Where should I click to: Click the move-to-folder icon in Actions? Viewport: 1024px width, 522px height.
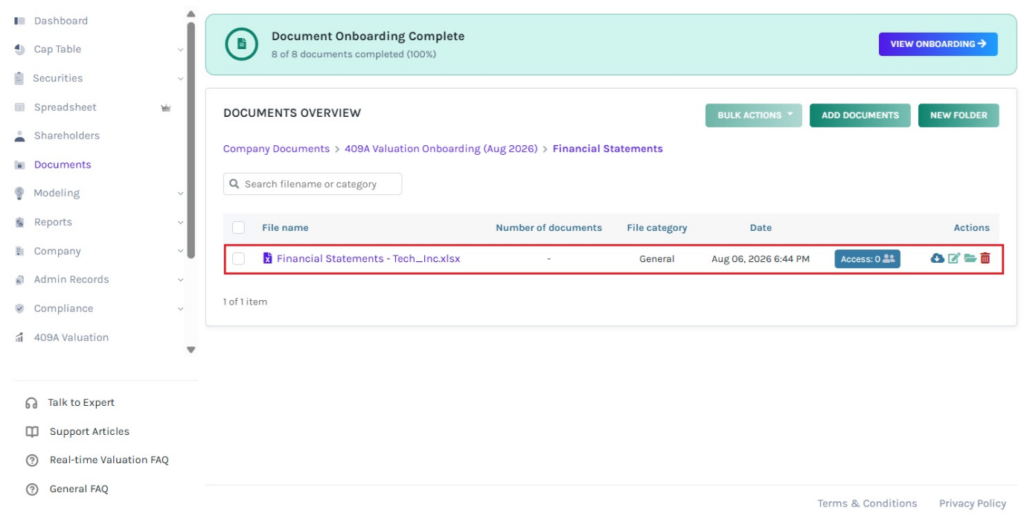coord(970,258)
